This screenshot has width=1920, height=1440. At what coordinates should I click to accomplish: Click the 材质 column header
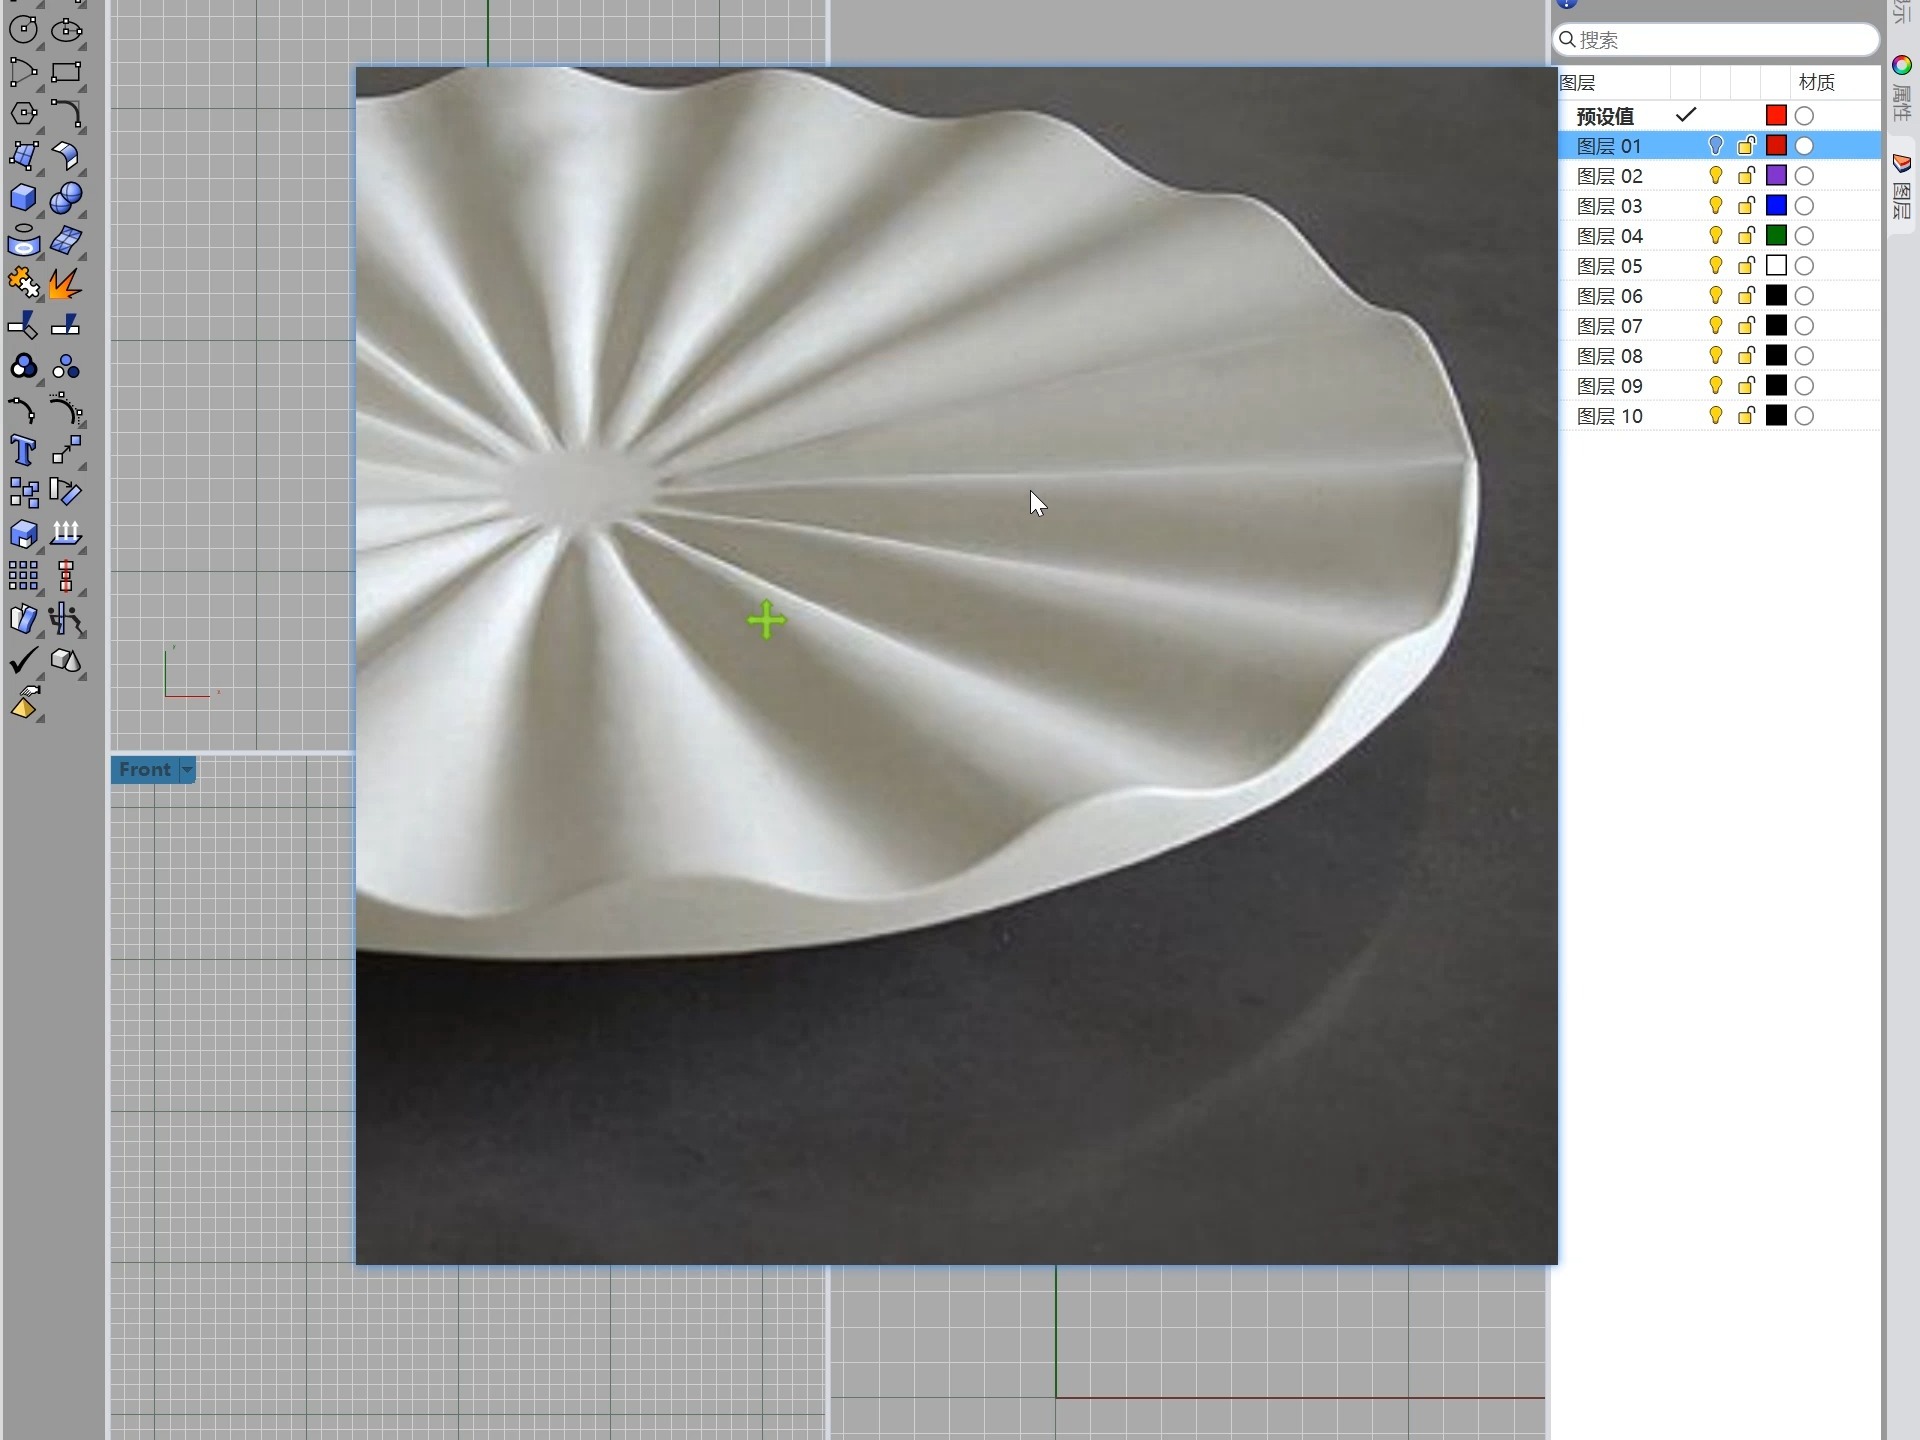click(1816, 82)
